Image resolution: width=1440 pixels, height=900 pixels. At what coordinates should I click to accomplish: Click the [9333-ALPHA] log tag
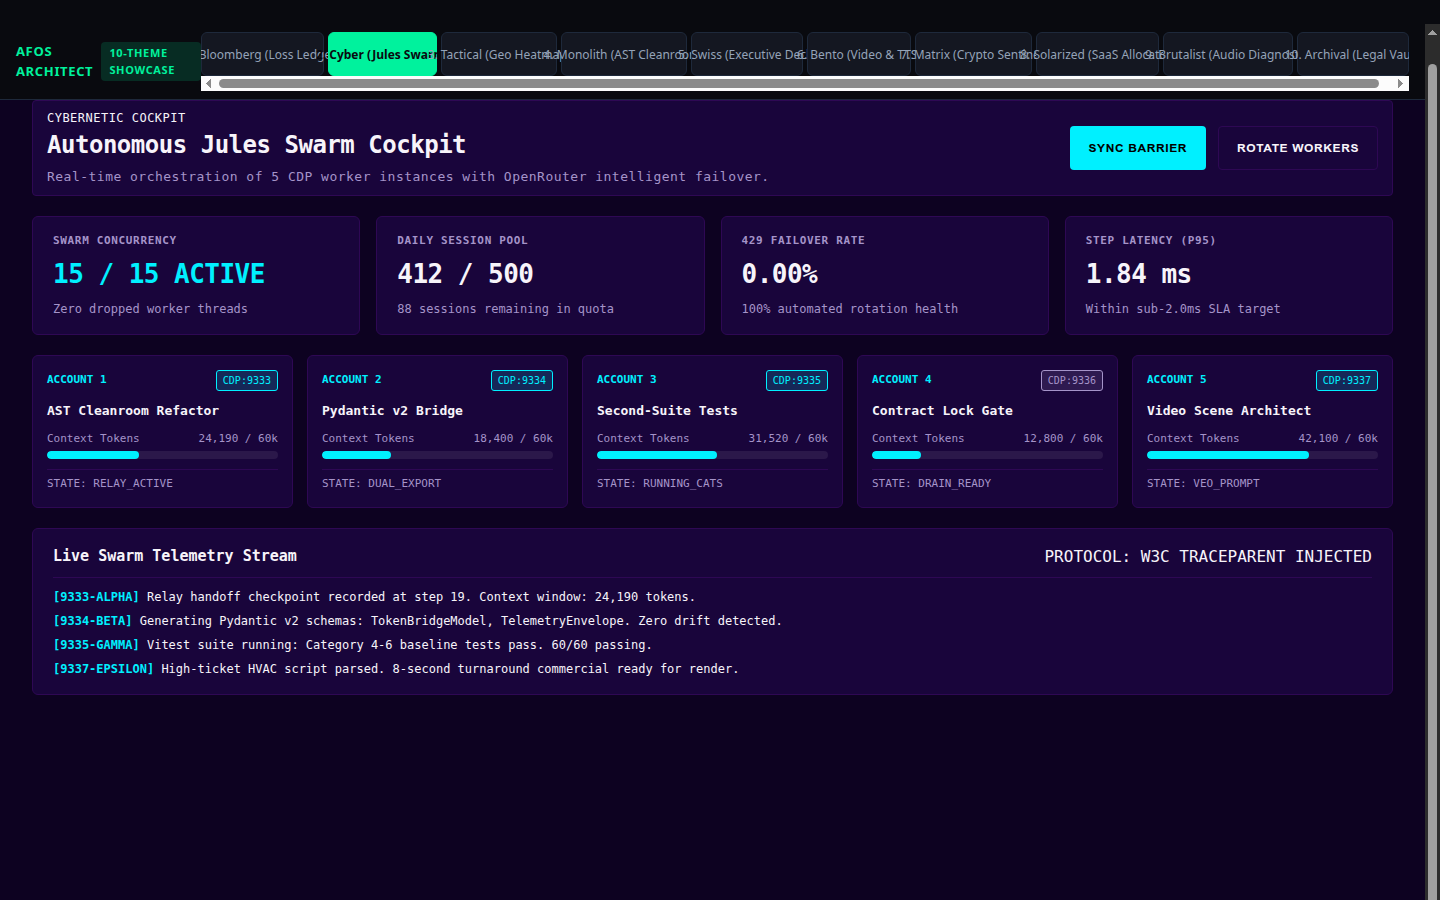(x=96, y=597)
